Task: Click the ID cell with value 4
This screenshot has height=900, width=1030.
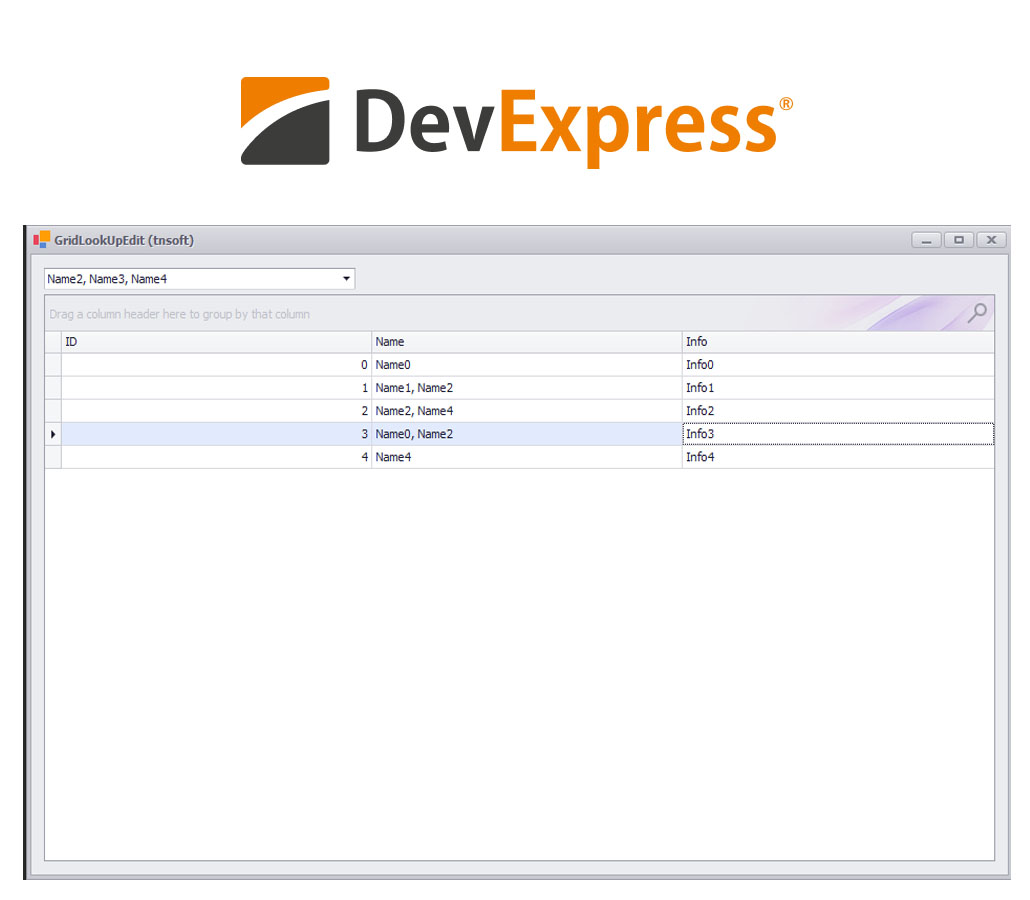Action: pyautogui.click(x=216, y=457)
